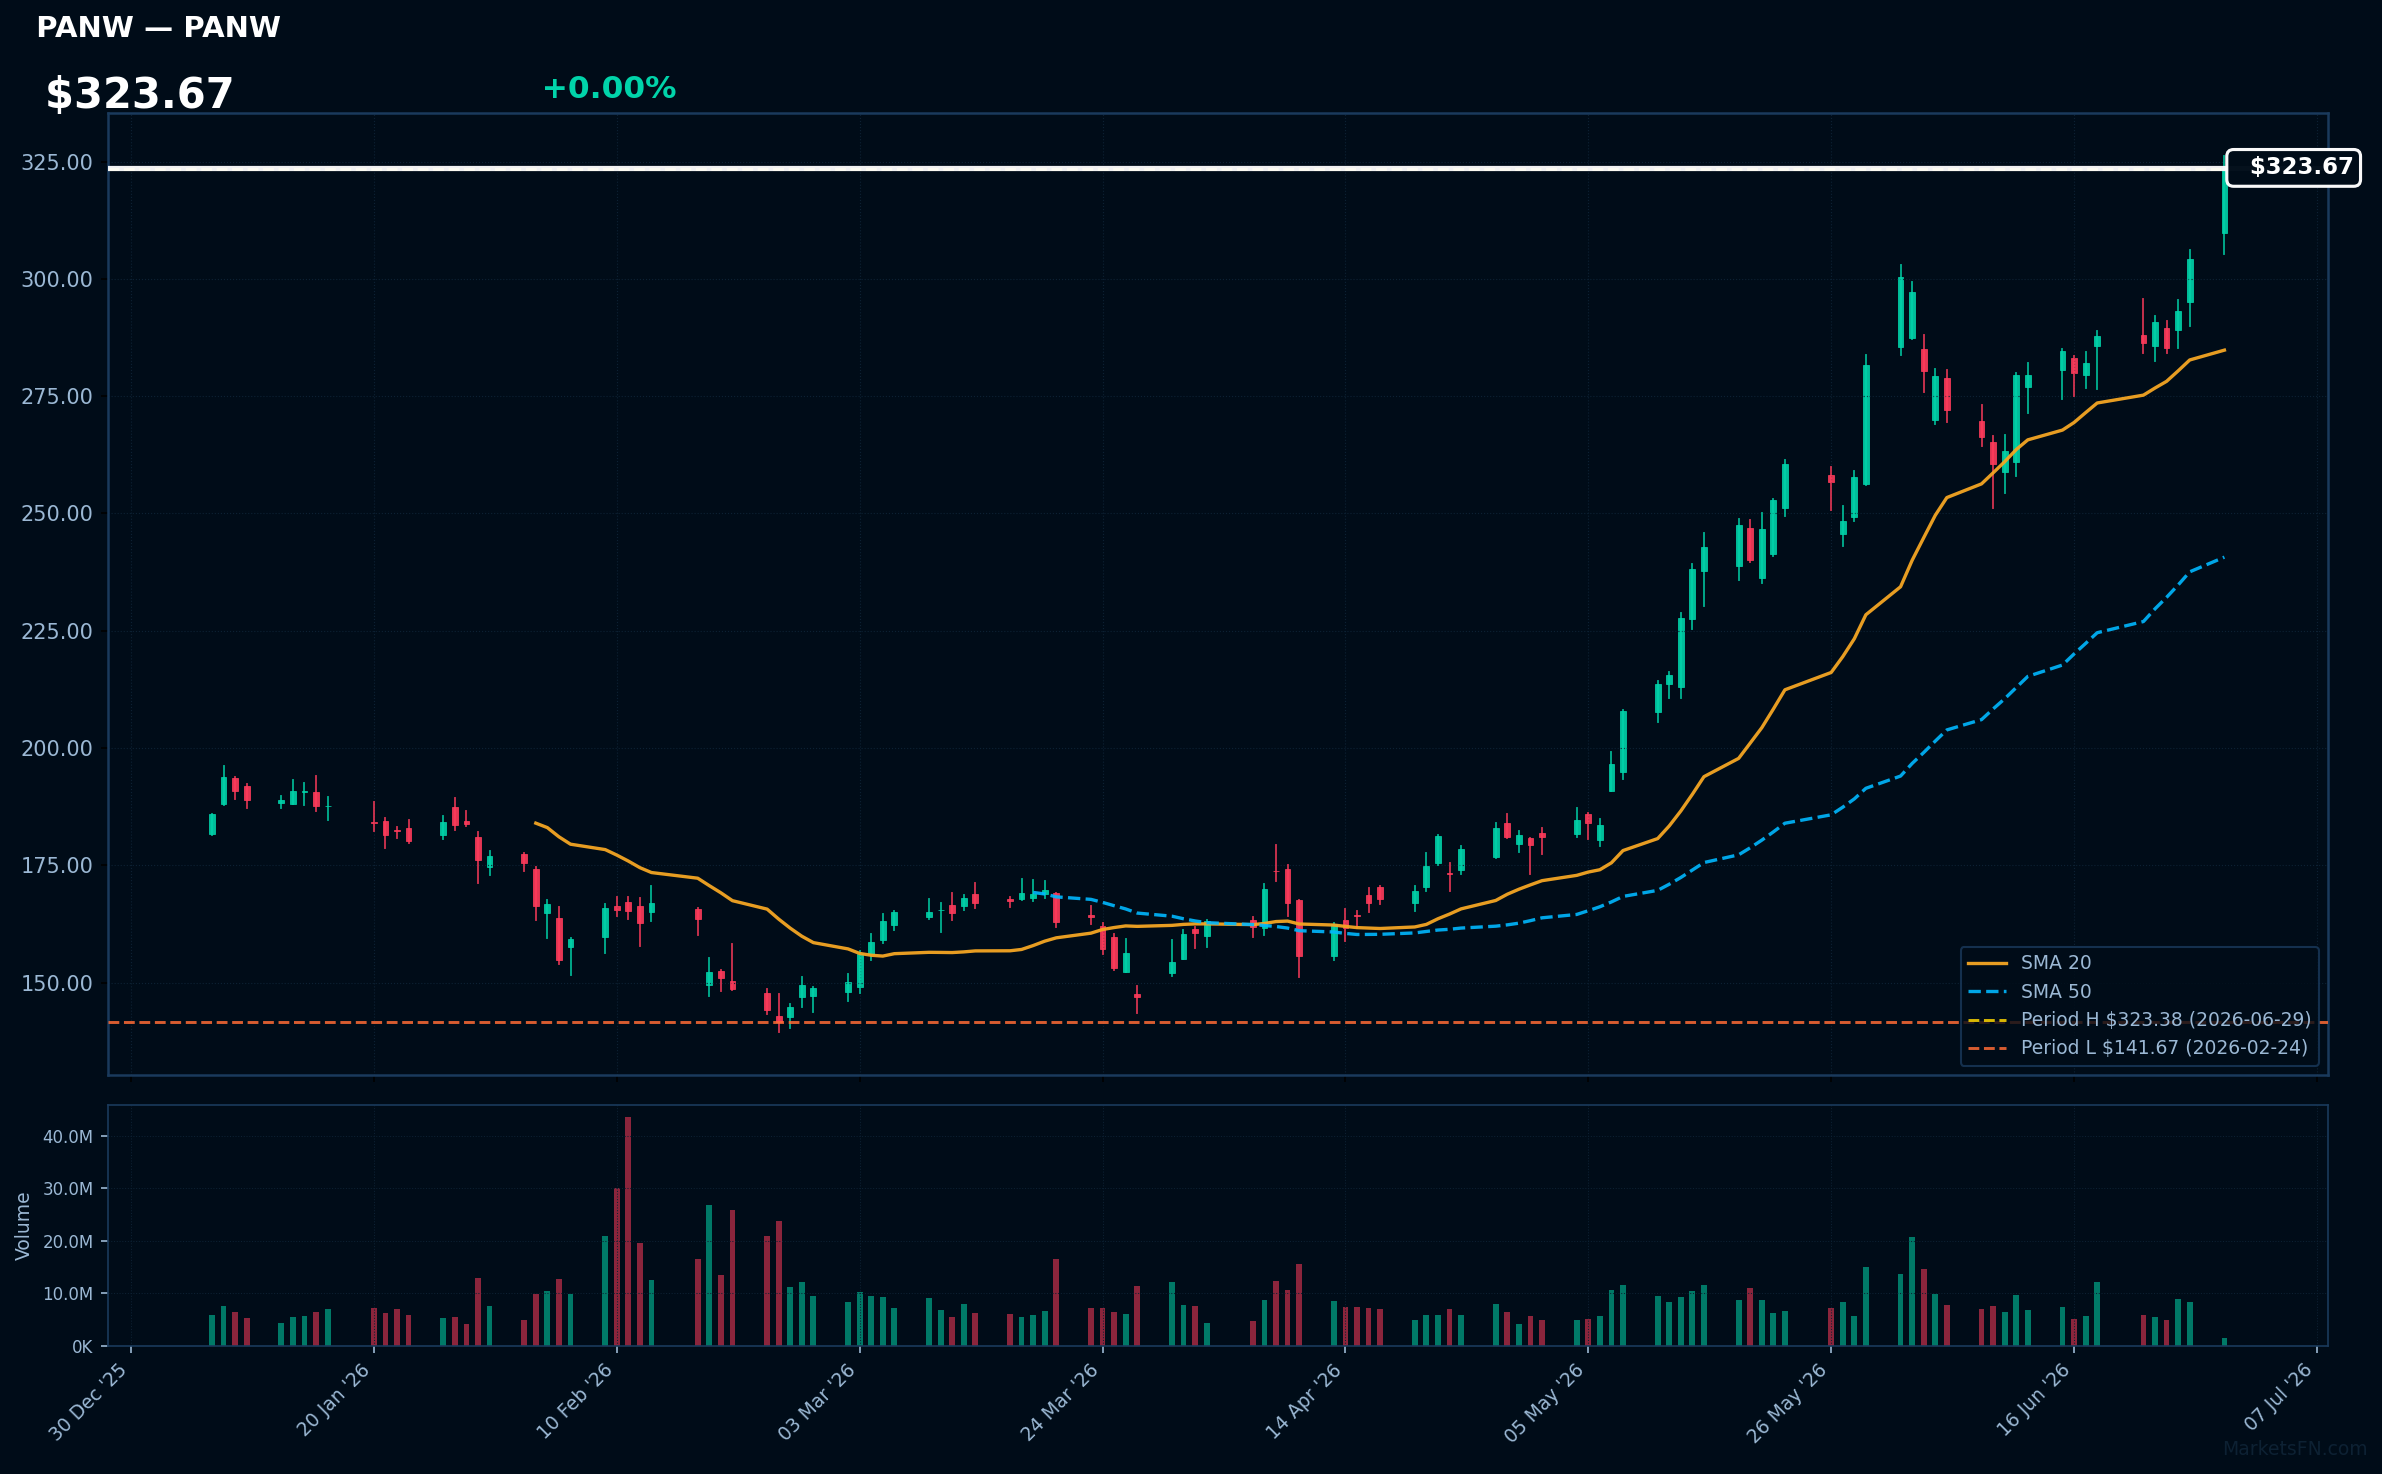Click the 20 Jan '26 date label
This screenshot has width=2382, height=1474.
(x=334, y=1400)
